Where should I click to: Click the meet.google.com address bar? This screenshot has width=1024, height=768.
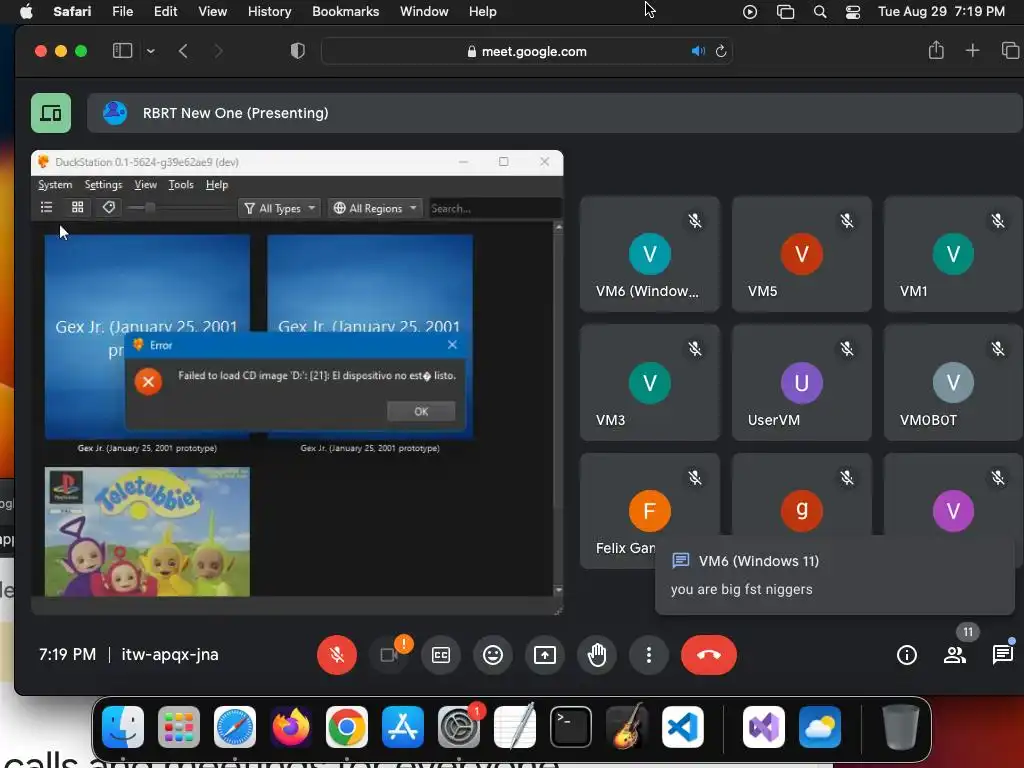[526, 51]
